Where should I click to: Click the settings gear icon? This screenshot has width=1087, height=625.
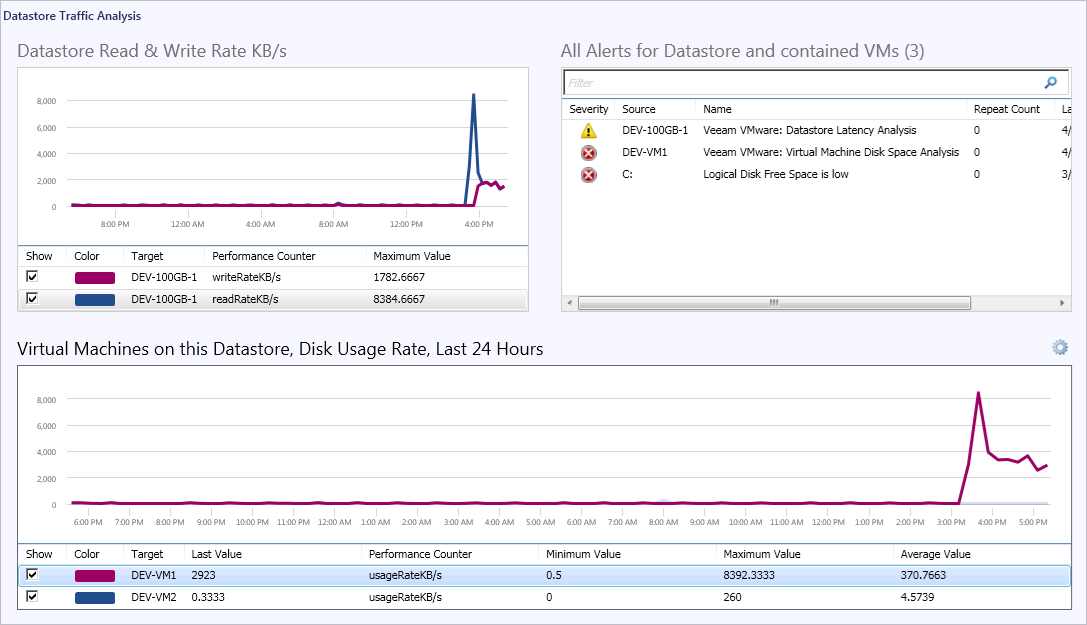[1060, 347]
